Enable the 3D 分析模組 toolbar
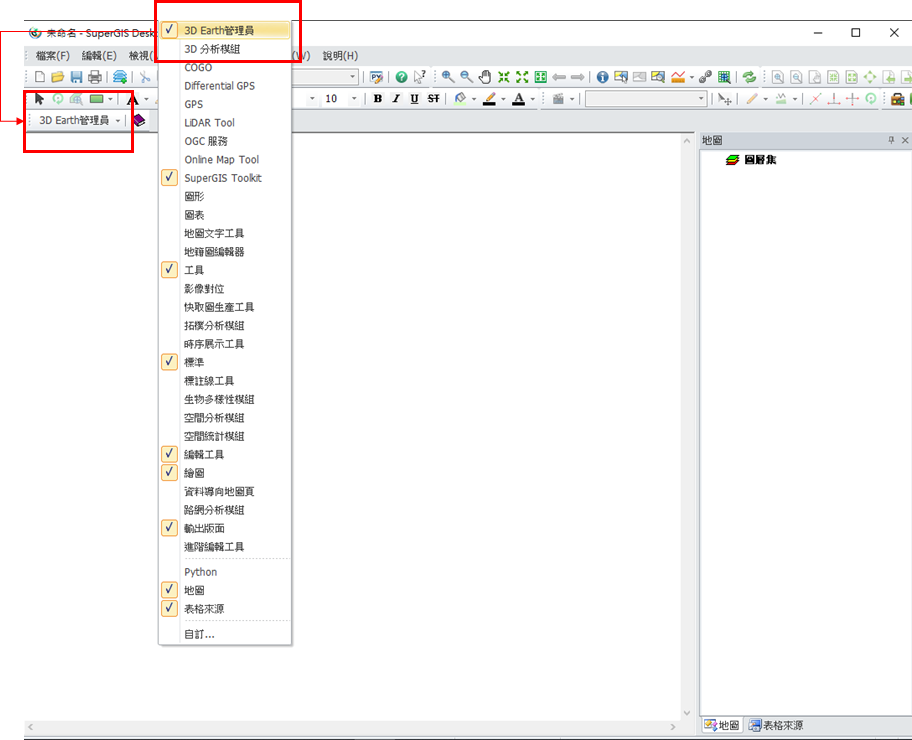The height and width of the screenshot is (740, 912). [225, 49]
